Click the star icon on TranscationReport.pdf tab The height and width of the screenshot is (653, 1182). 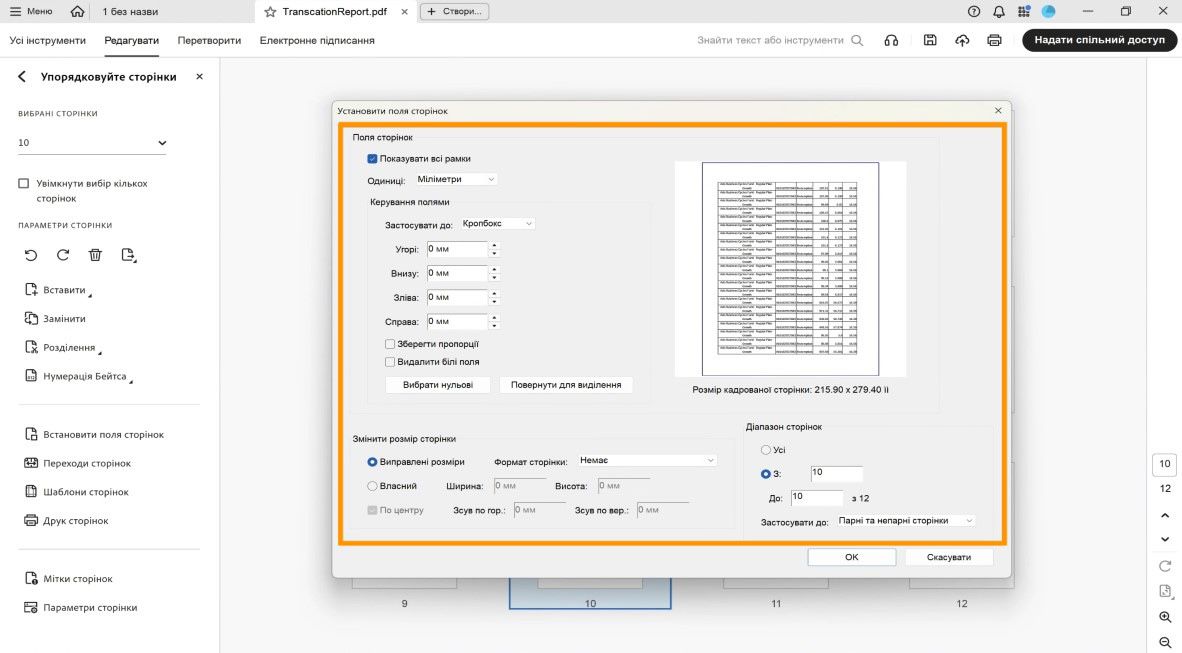[x=270, y=11]
